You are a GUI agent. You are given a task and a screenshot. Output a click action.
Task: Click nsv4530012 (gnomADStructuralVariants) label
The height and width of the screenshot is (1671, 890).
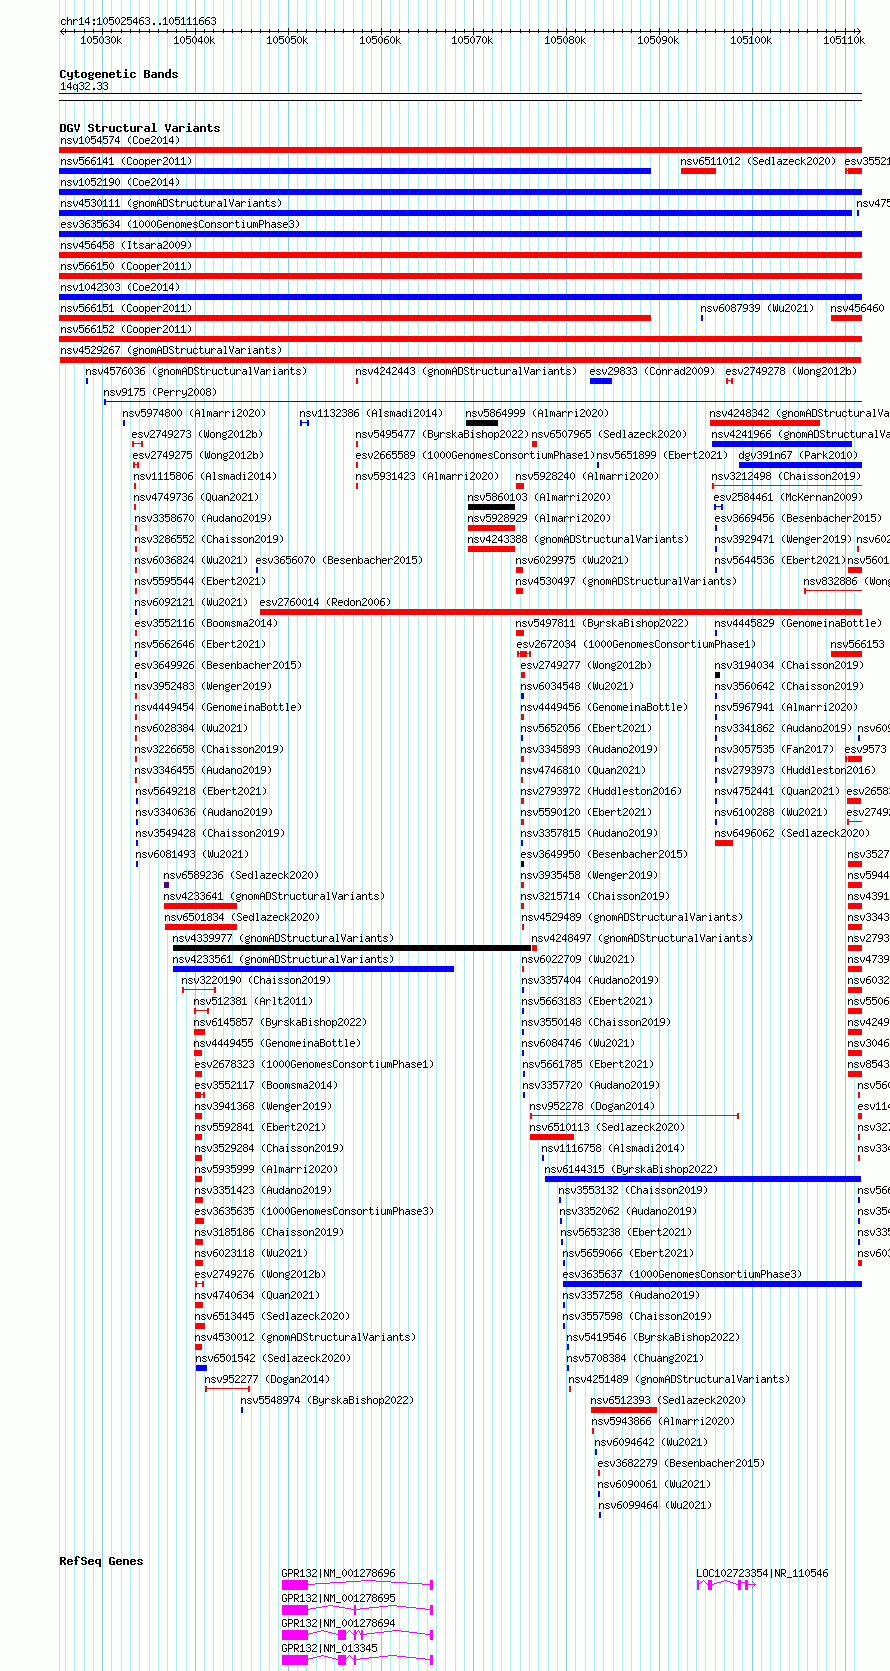click(305, 1337)
